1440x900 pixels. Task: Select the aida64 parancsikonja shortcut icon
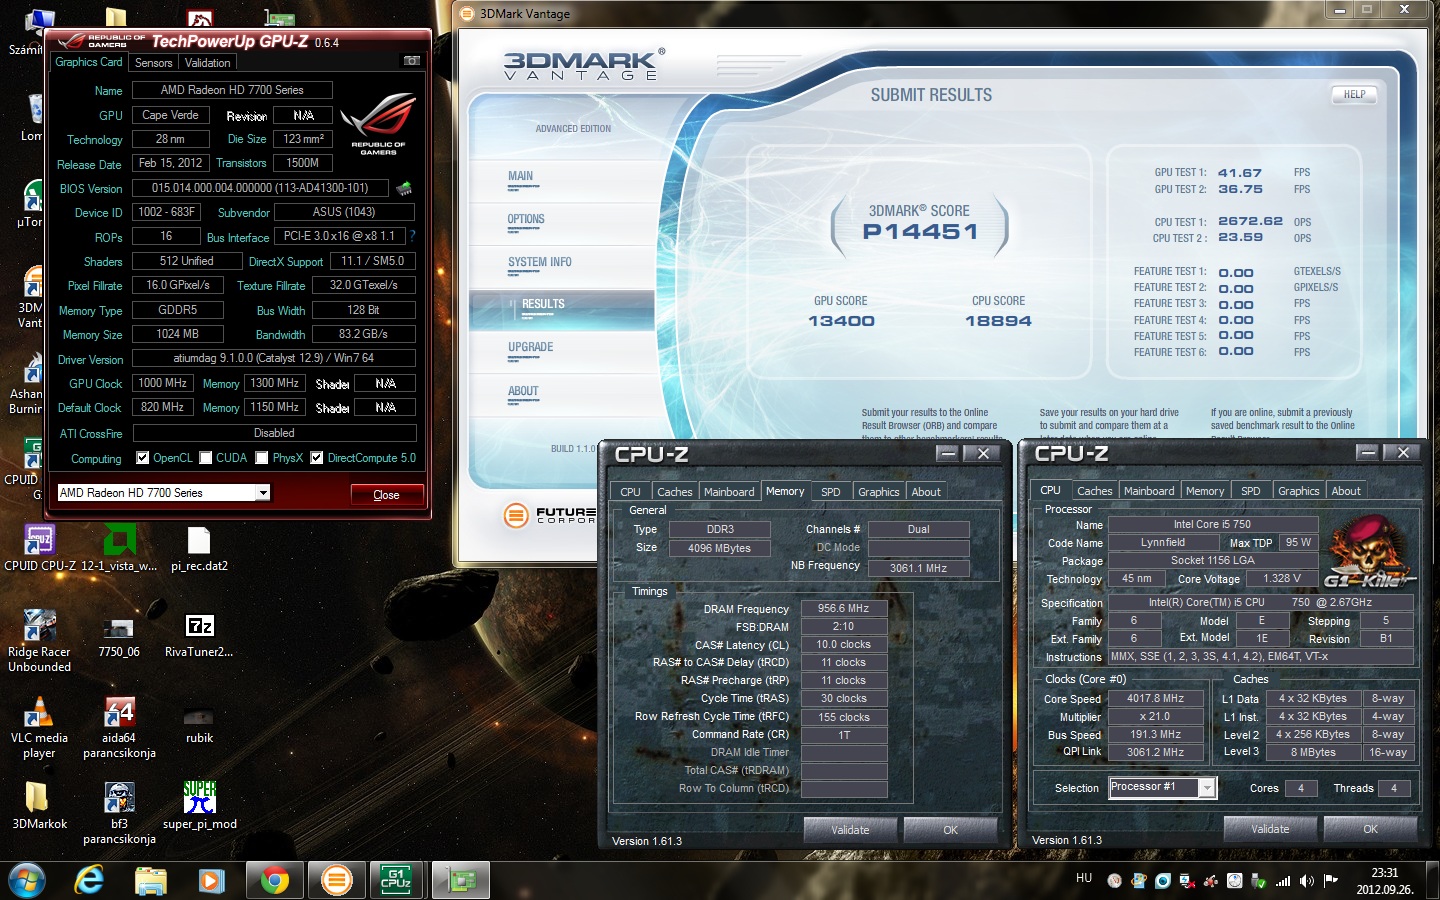pyautogui.click(x=119, y=712)
